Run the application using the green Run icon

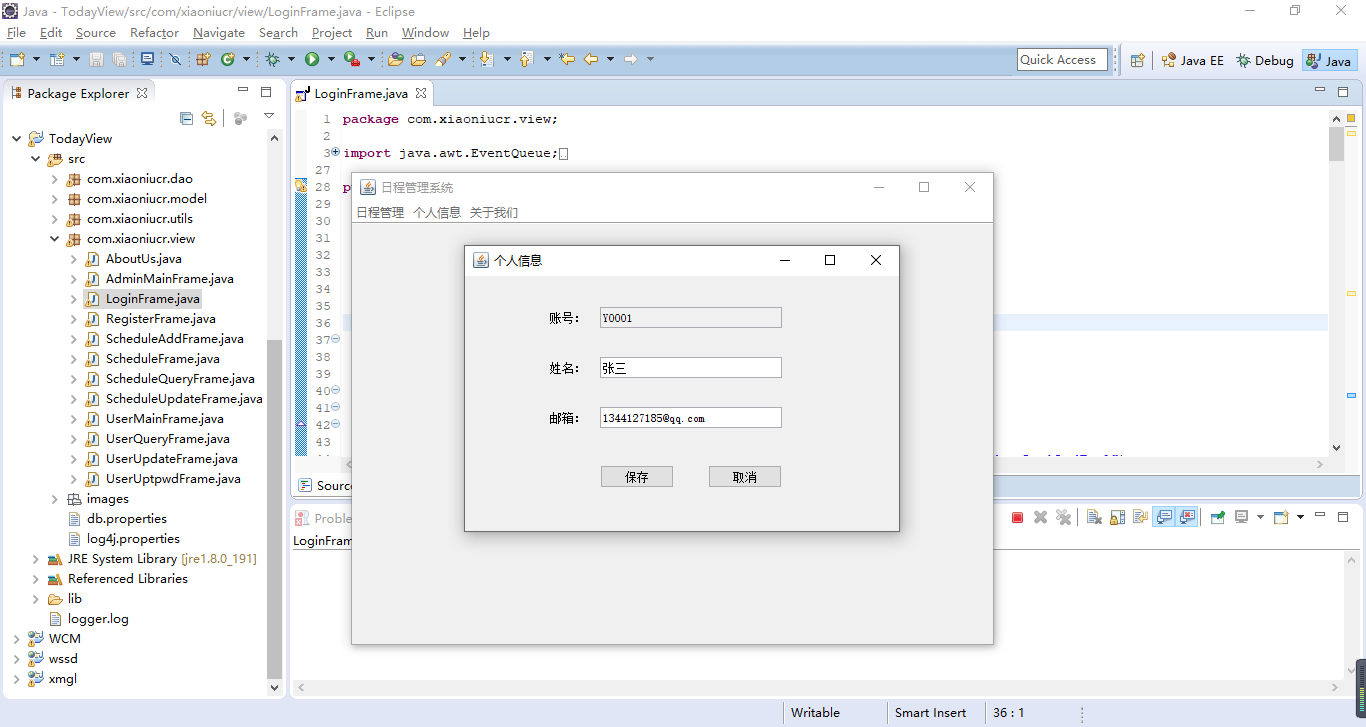point(312,59)
